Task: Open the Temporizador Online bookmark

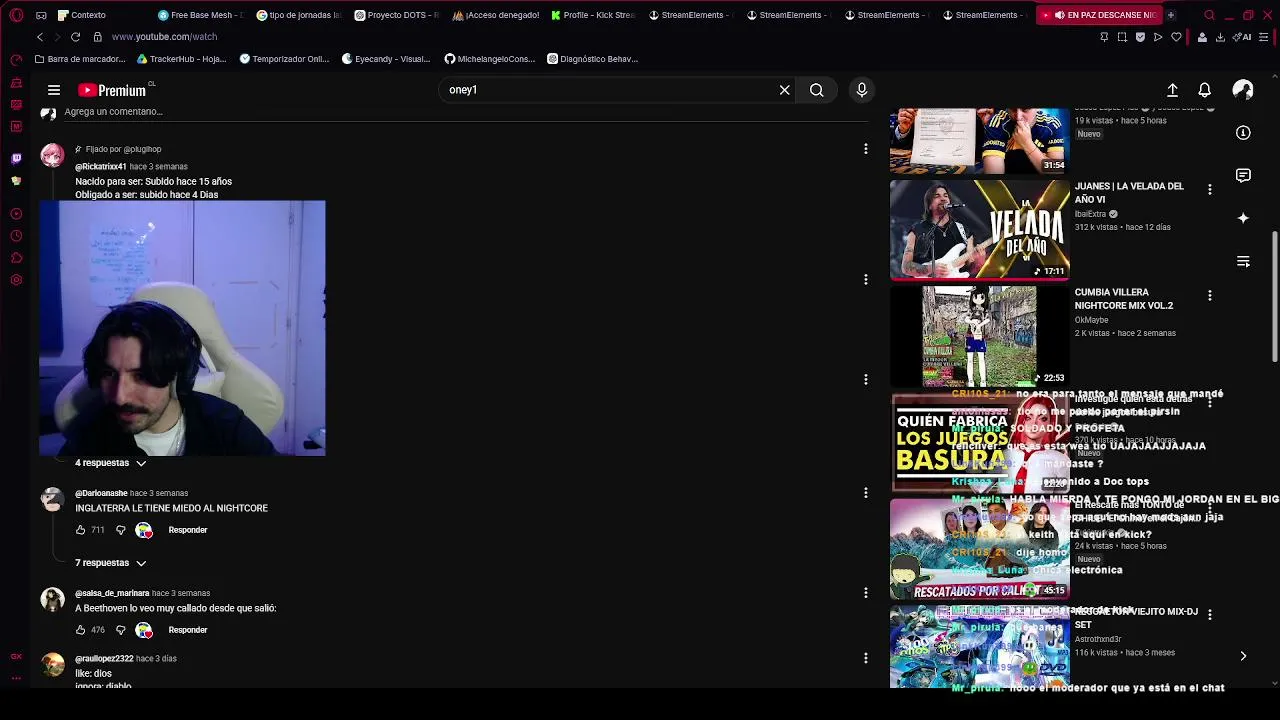Action: (x=284, y=59)
